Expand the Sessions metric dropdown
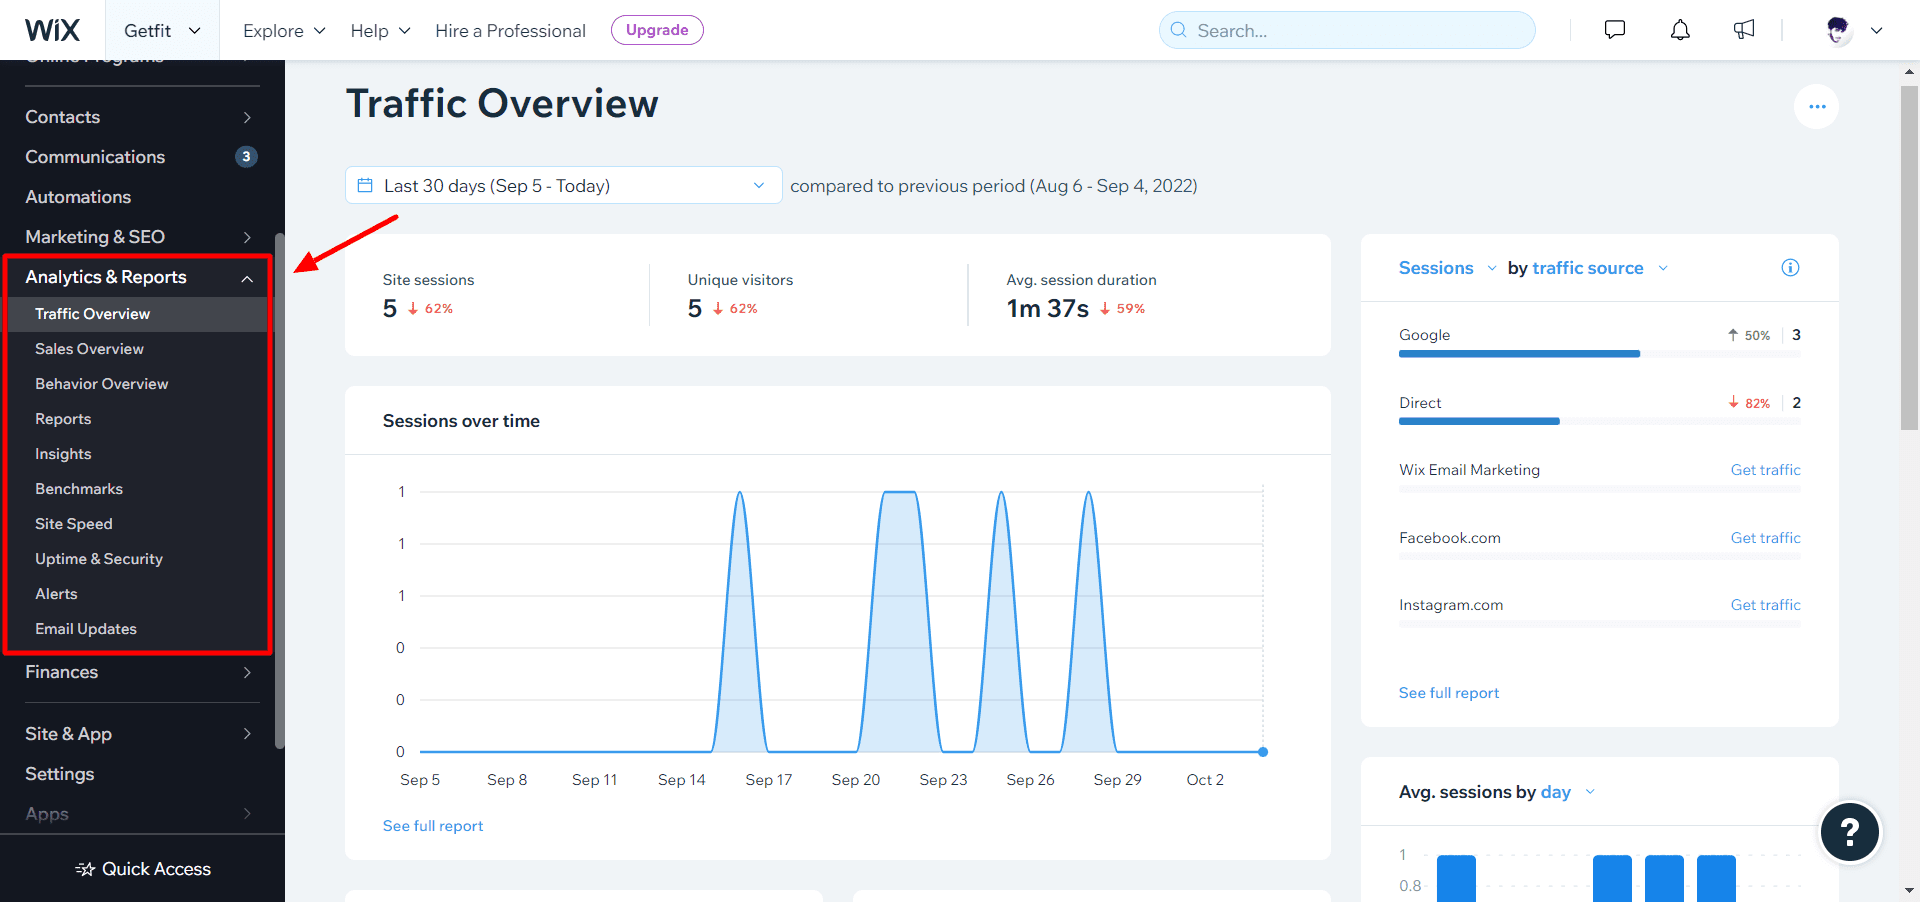1920x902 pixels. tap(1447, 268)
